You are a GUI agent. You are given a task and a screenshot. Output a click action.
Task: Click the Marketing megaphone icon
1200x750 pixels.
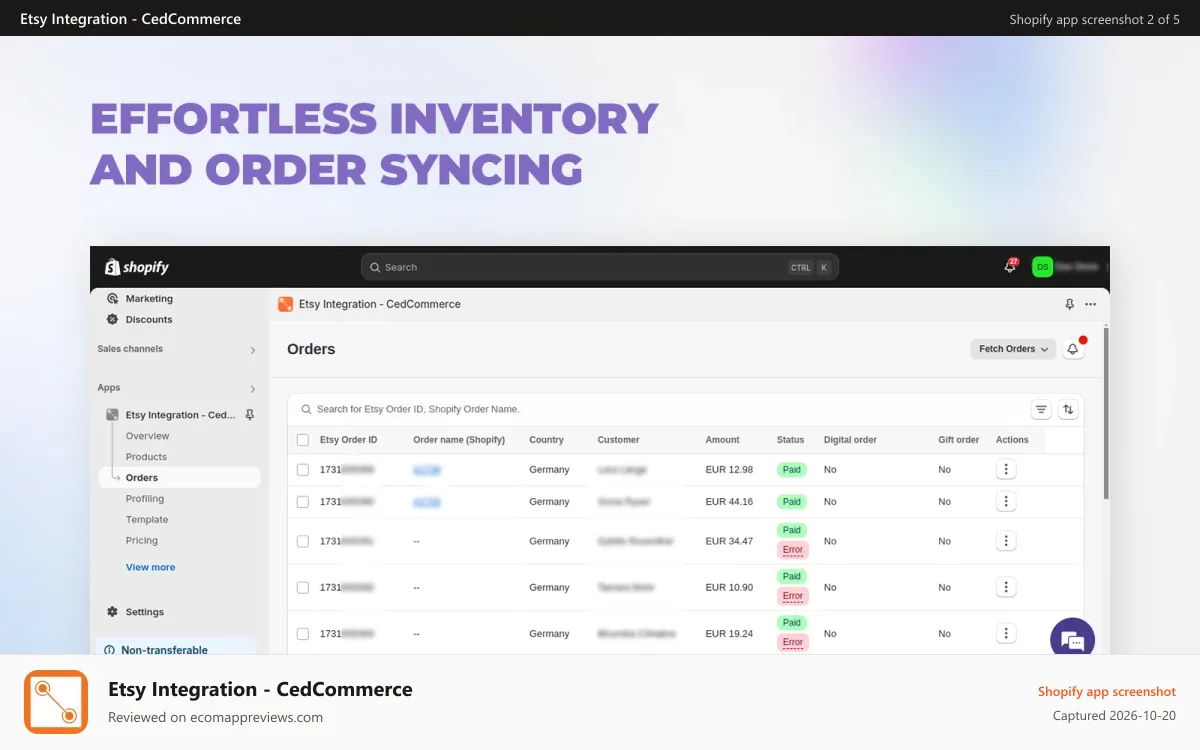113,299
